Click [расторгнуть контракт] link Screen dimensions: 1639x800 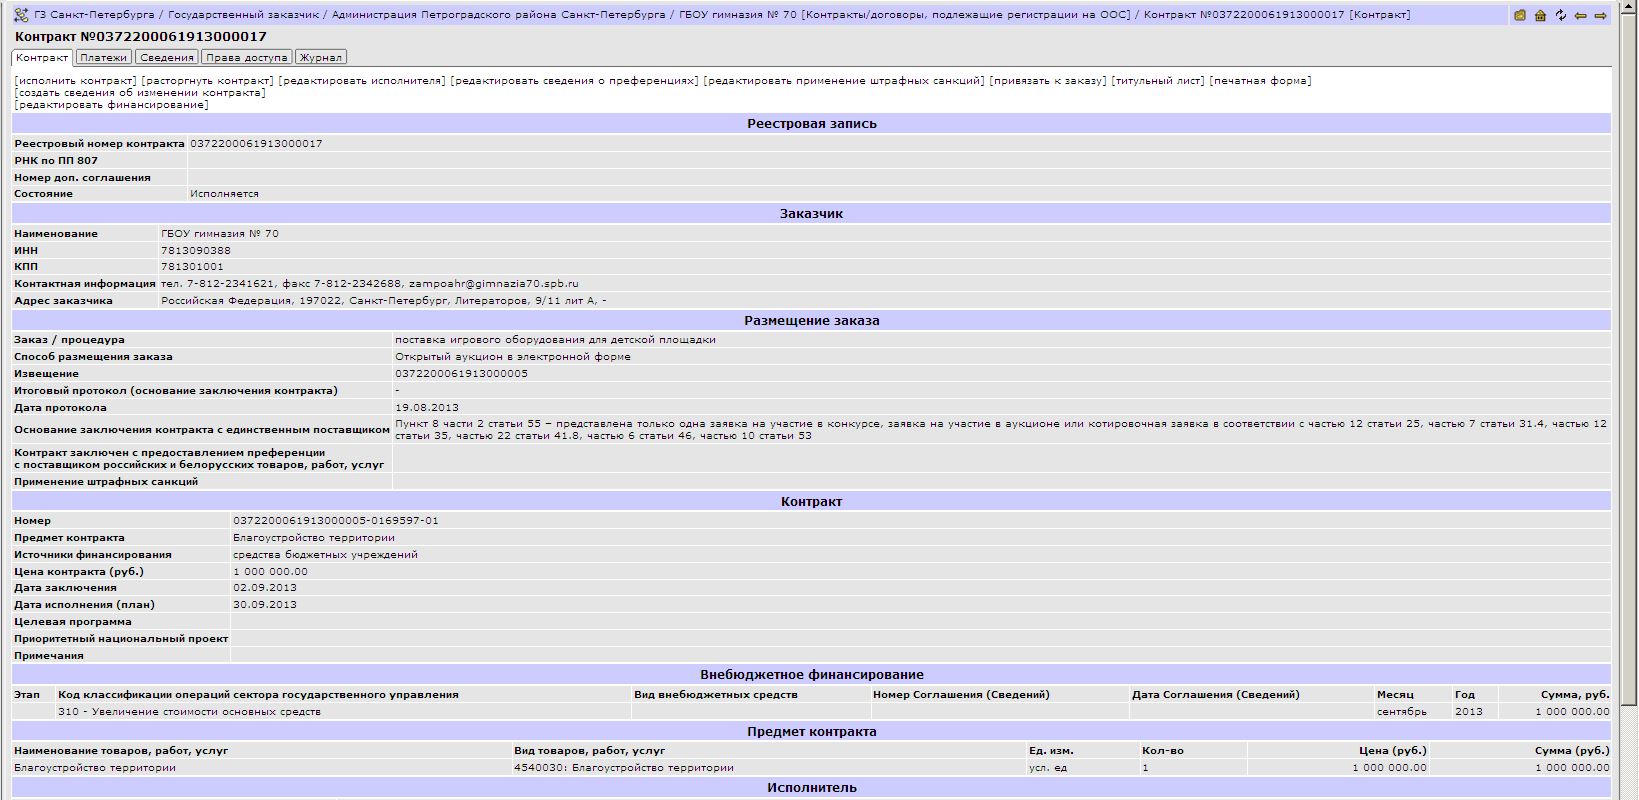[207, 81]
